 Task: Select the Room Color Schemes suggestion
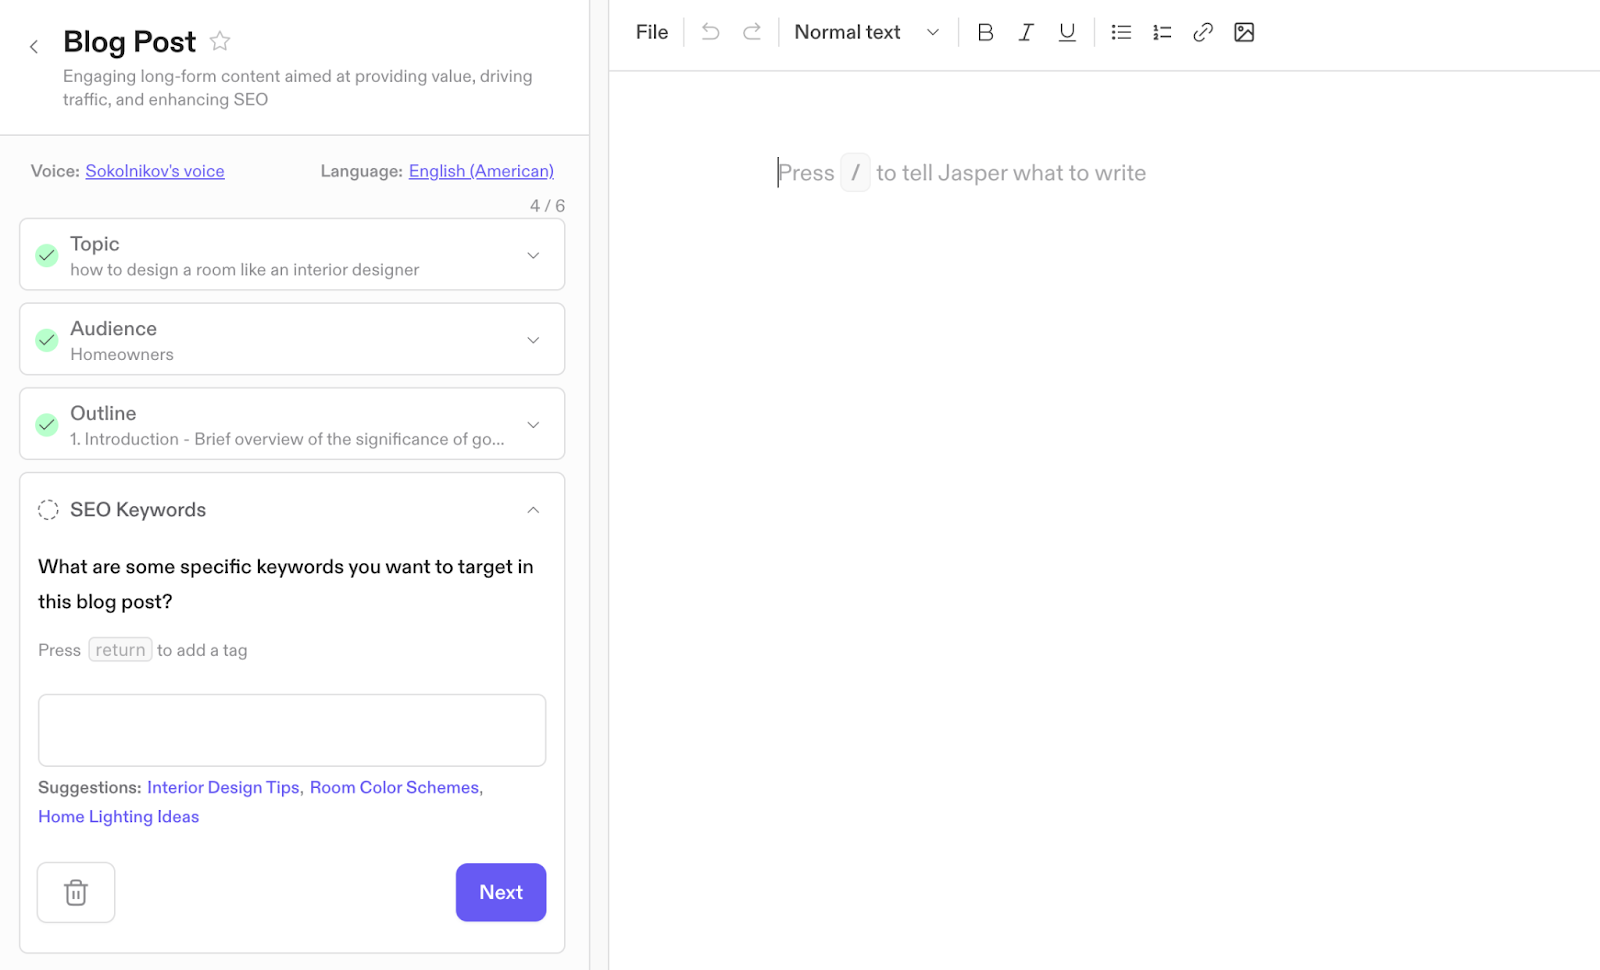coord(394,787)
